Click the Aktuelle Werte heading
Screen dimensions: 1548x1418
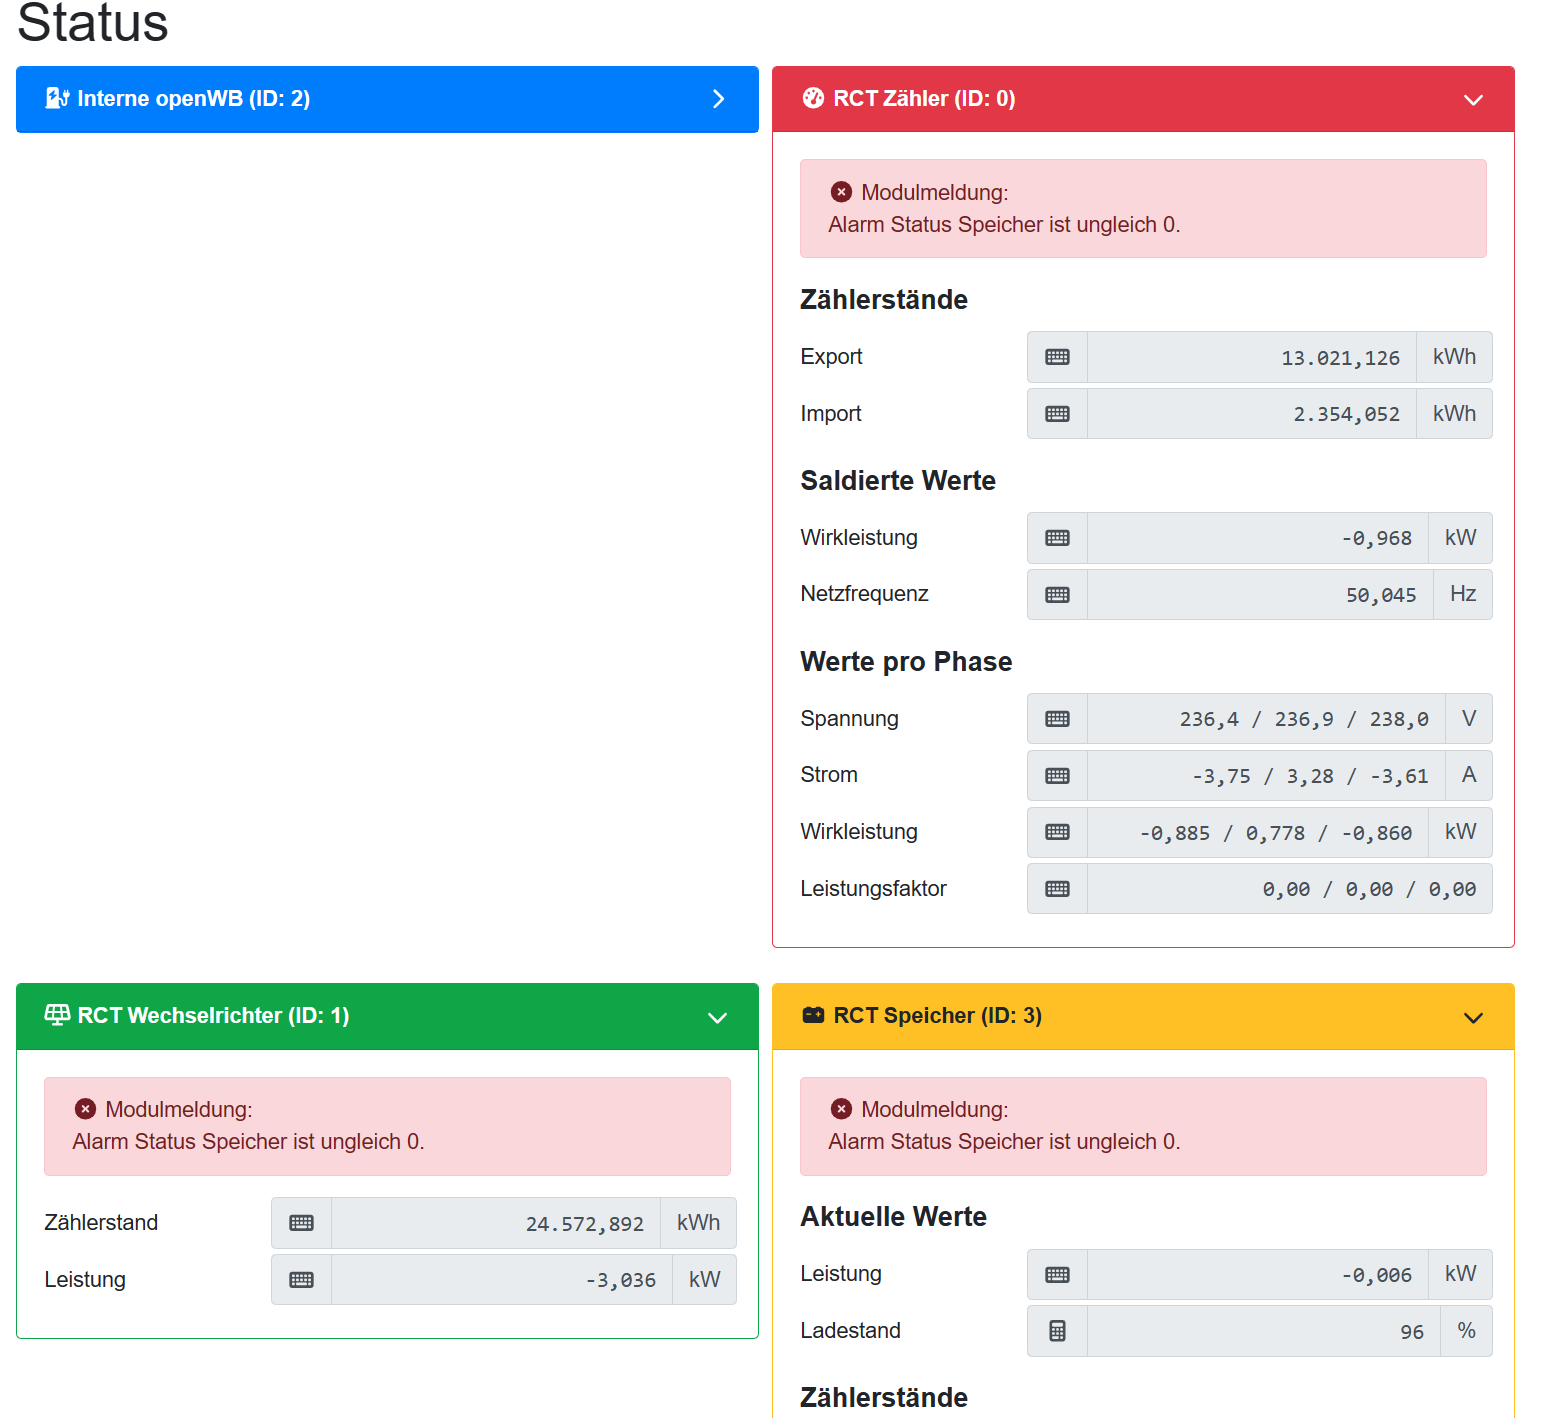[893, 1217]
